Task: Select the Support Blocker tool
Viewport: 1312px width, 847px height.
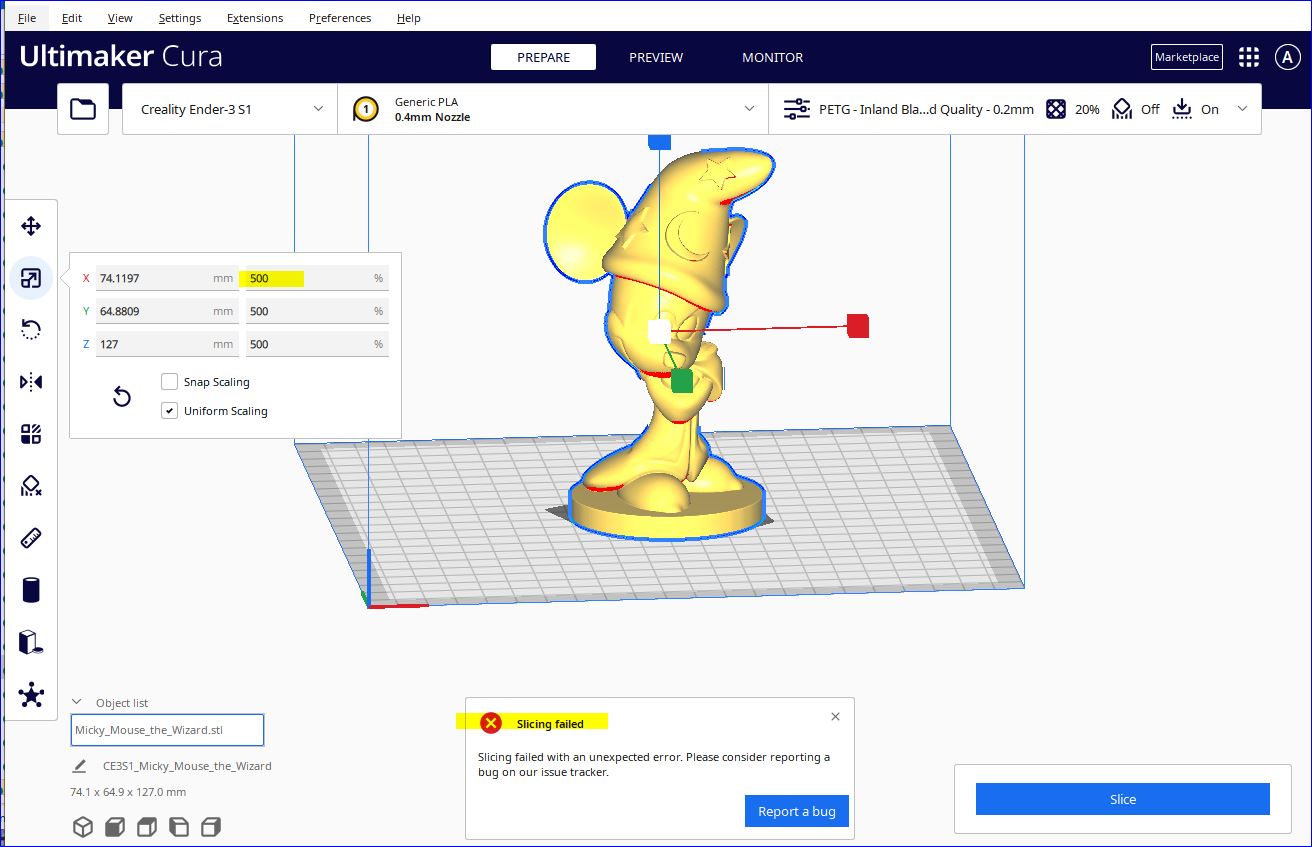Action: (x=31, y=485)
